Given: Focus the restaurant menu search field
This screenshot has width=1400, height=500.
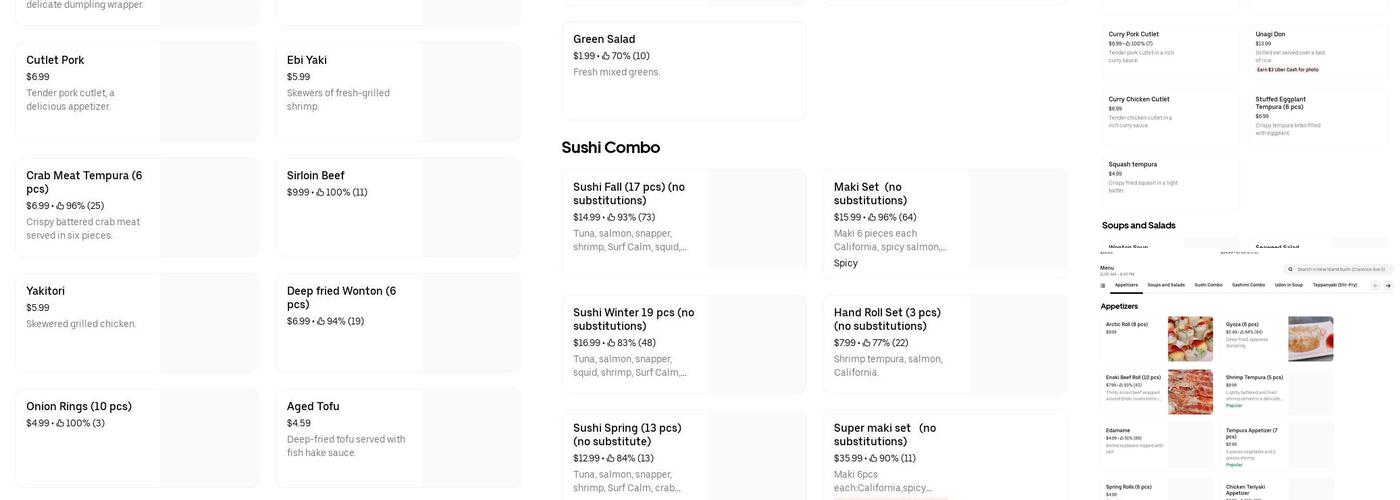Looking at the screenshot, I should 1340,269.
